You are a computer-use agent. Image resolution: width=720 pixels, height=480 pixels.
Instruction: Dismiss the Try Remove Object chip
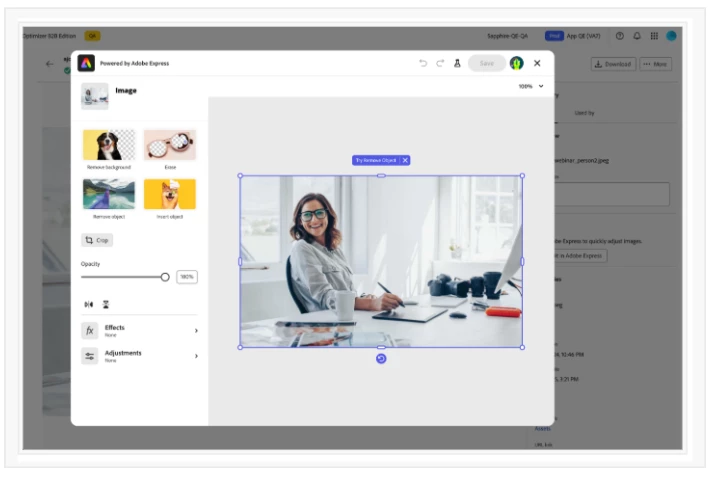click(405, 160)
